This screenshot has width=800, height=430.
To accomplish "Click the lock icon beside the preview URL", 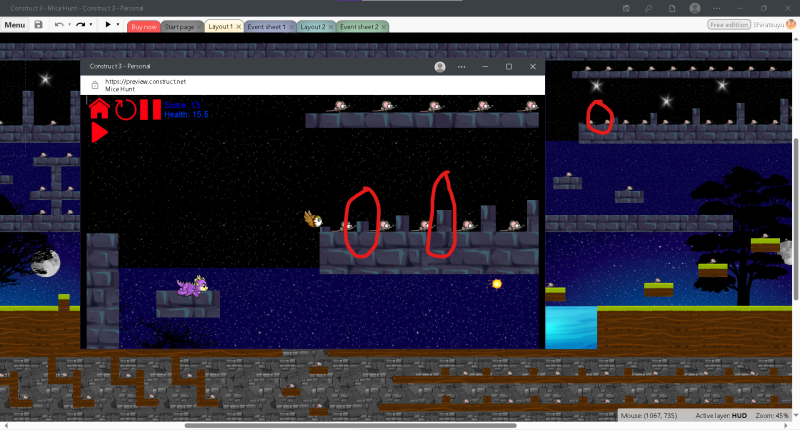I will (94, 85).
